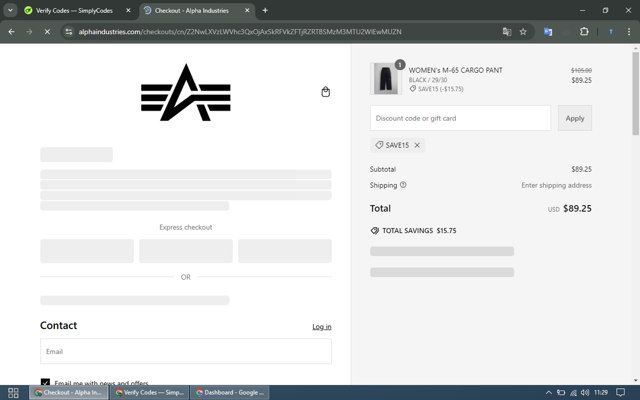Close the Checkout - Alpha Industries tab
Image resolution: width=640 pixels, height=400 pixels.
[247, 11]
